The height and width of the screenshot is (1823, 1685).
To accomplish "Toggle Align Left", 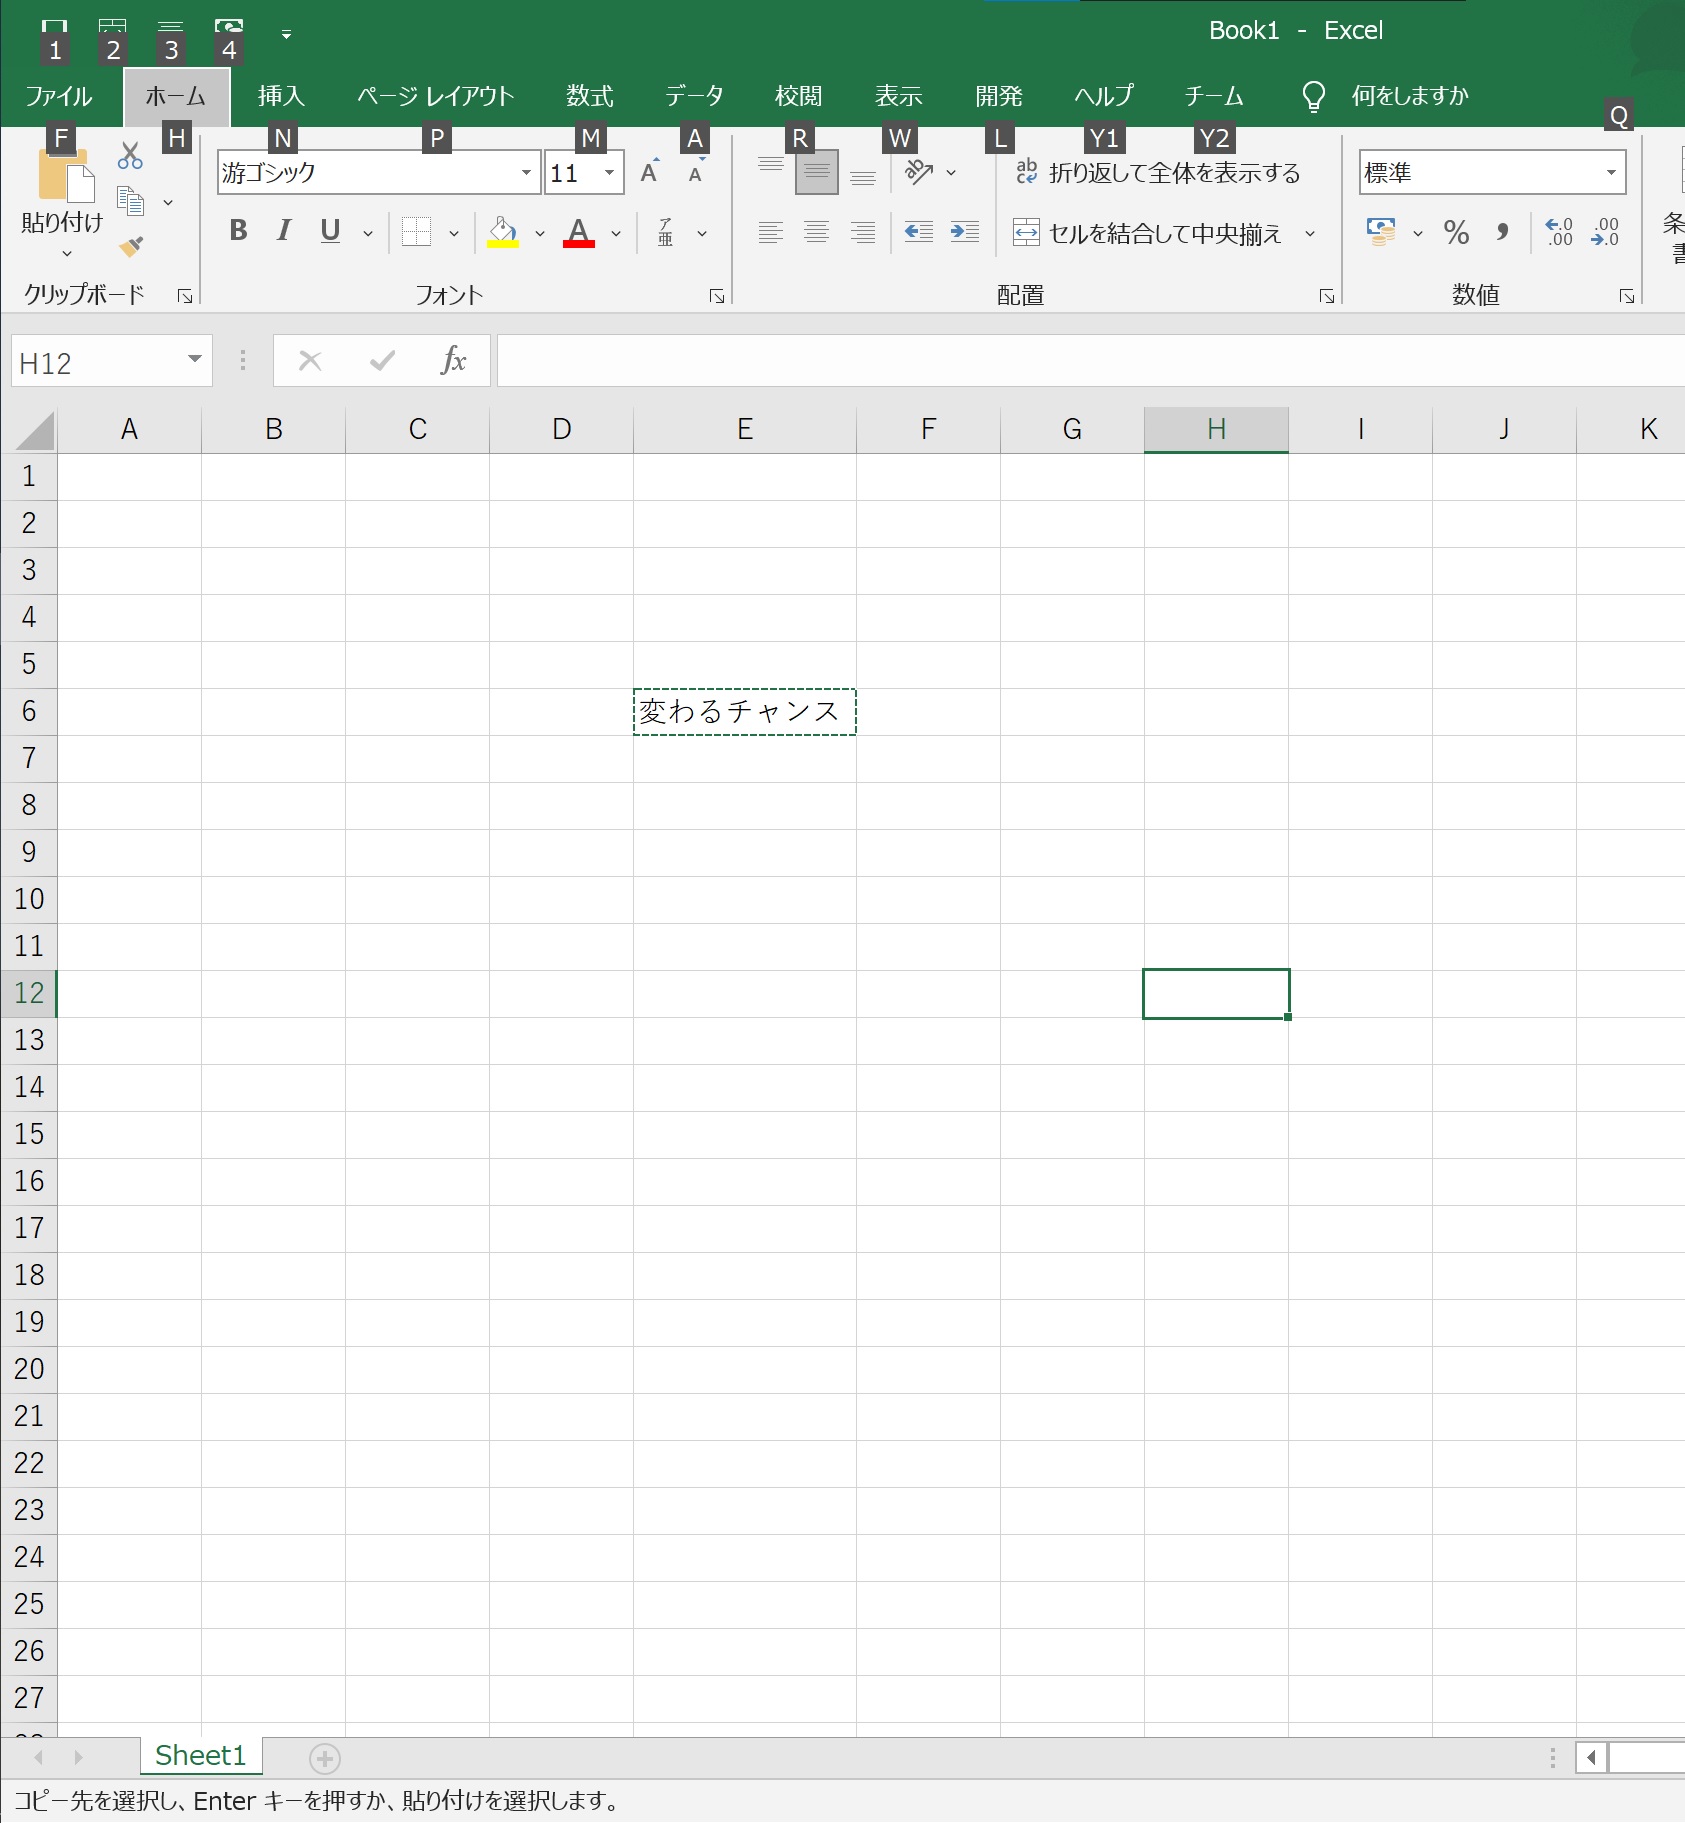I will 770,232.
